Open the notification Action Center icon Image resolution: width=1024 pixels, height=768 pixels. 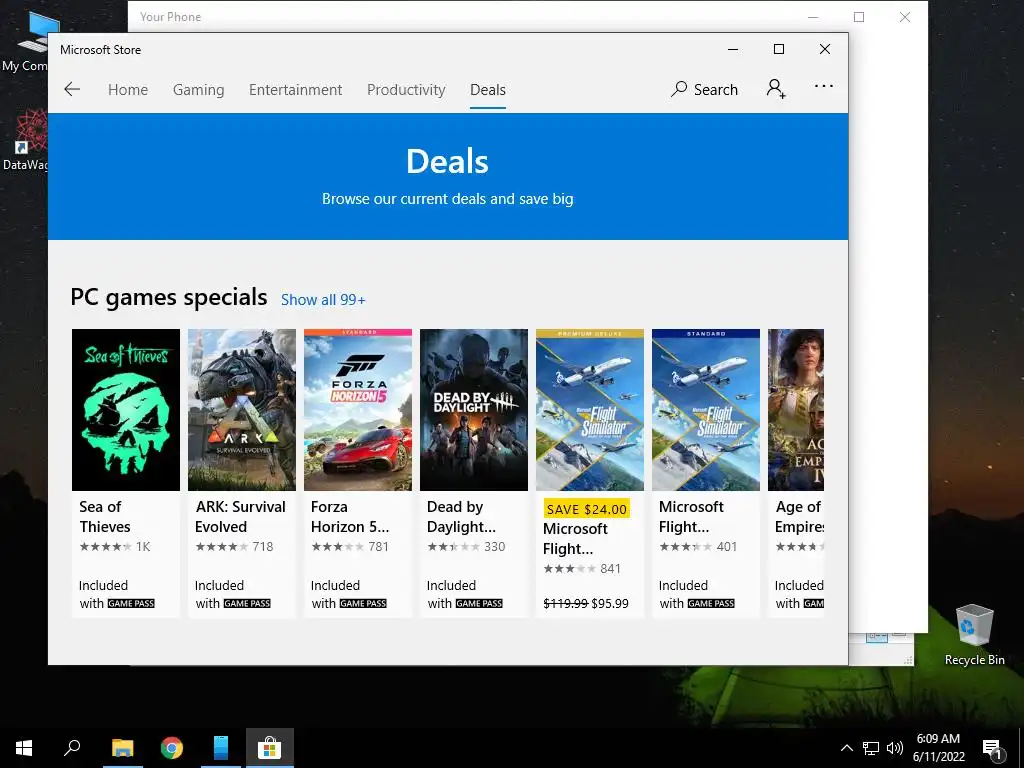(993, 748)
